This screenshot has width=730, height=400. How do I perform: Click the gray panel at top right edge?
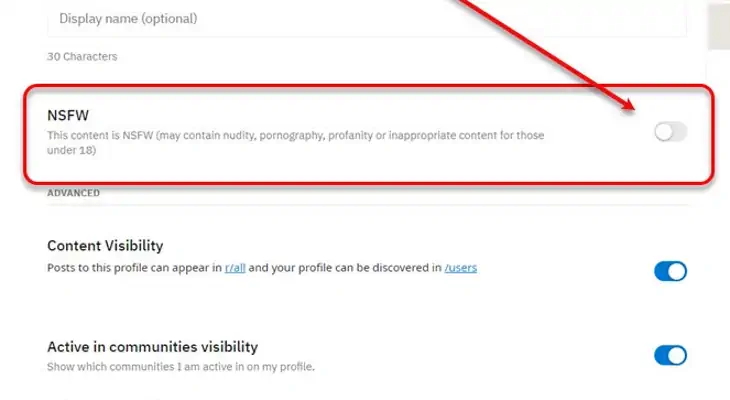718,24
